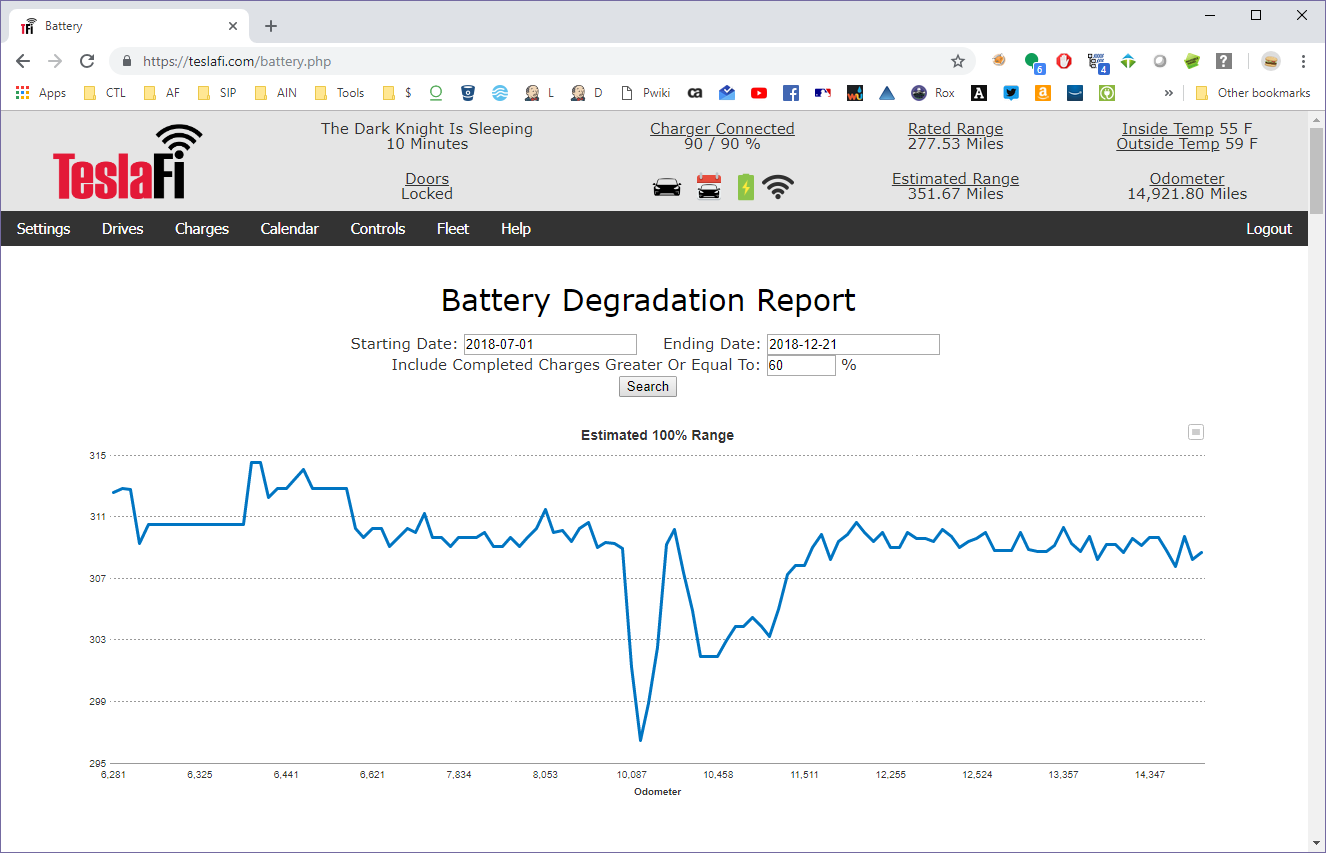Click the Logout link
1326x853 pixels.
[1269, 229]
